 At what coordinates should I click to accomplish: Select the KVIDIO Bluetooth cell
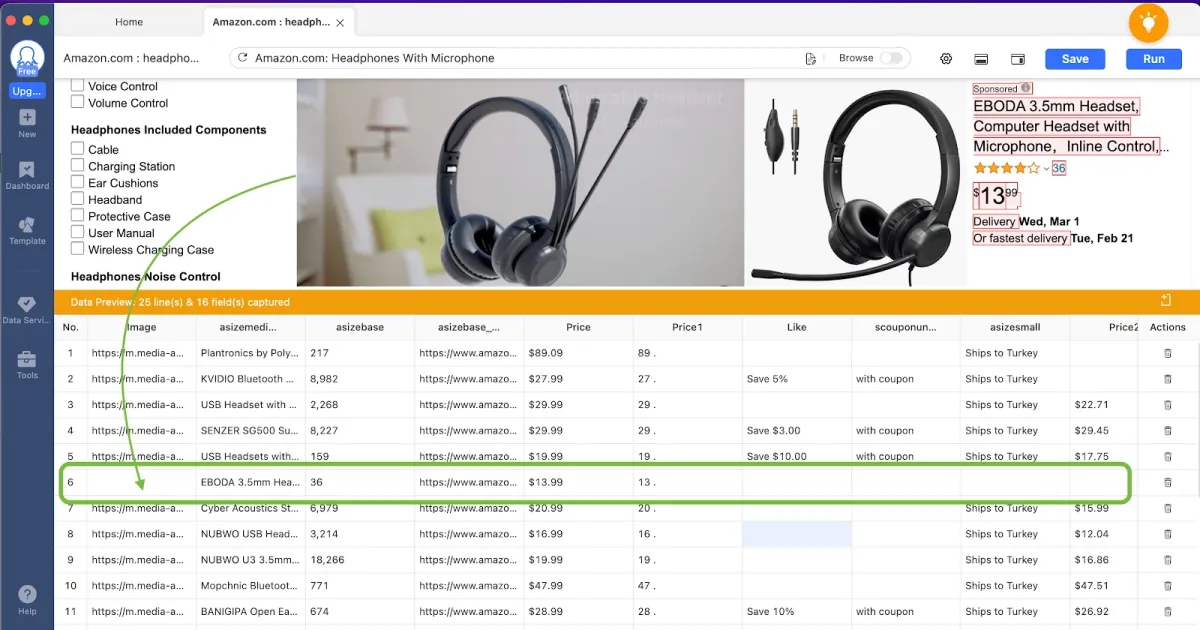[x=251, y=379]
